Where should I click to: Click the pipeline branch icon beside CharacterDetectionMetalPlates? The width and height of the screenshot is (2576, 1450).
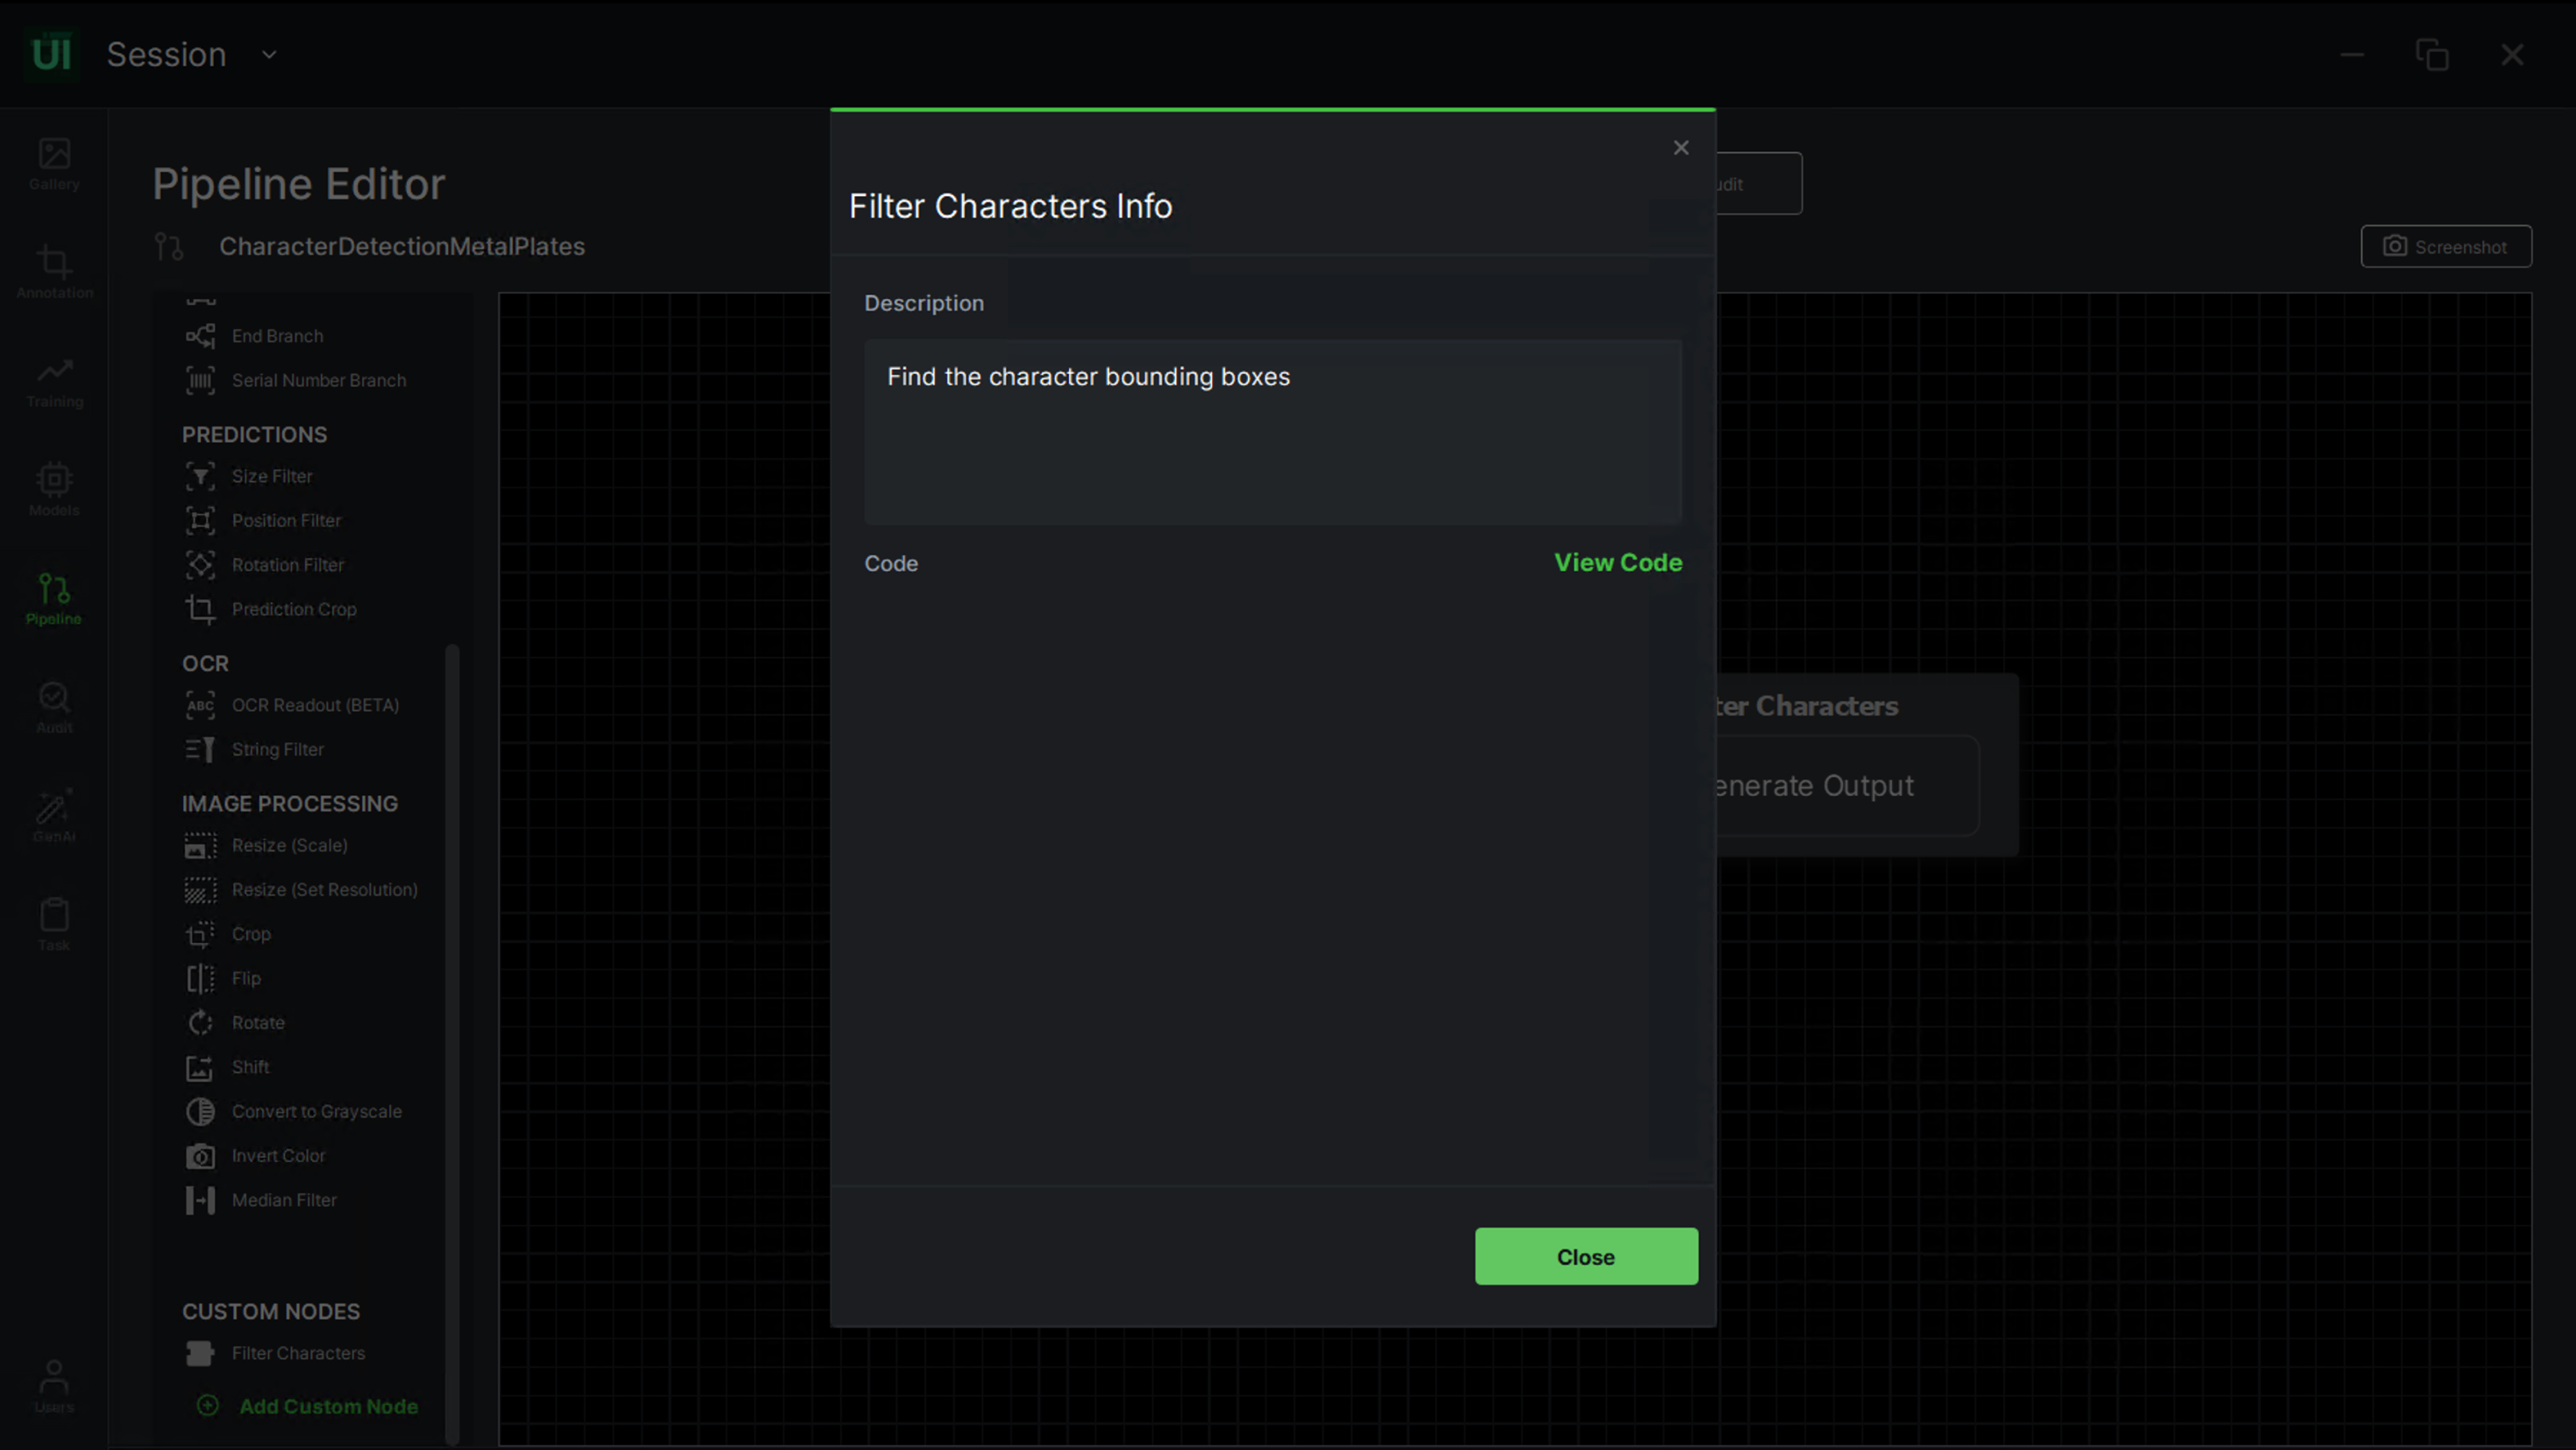pos(169,246)
